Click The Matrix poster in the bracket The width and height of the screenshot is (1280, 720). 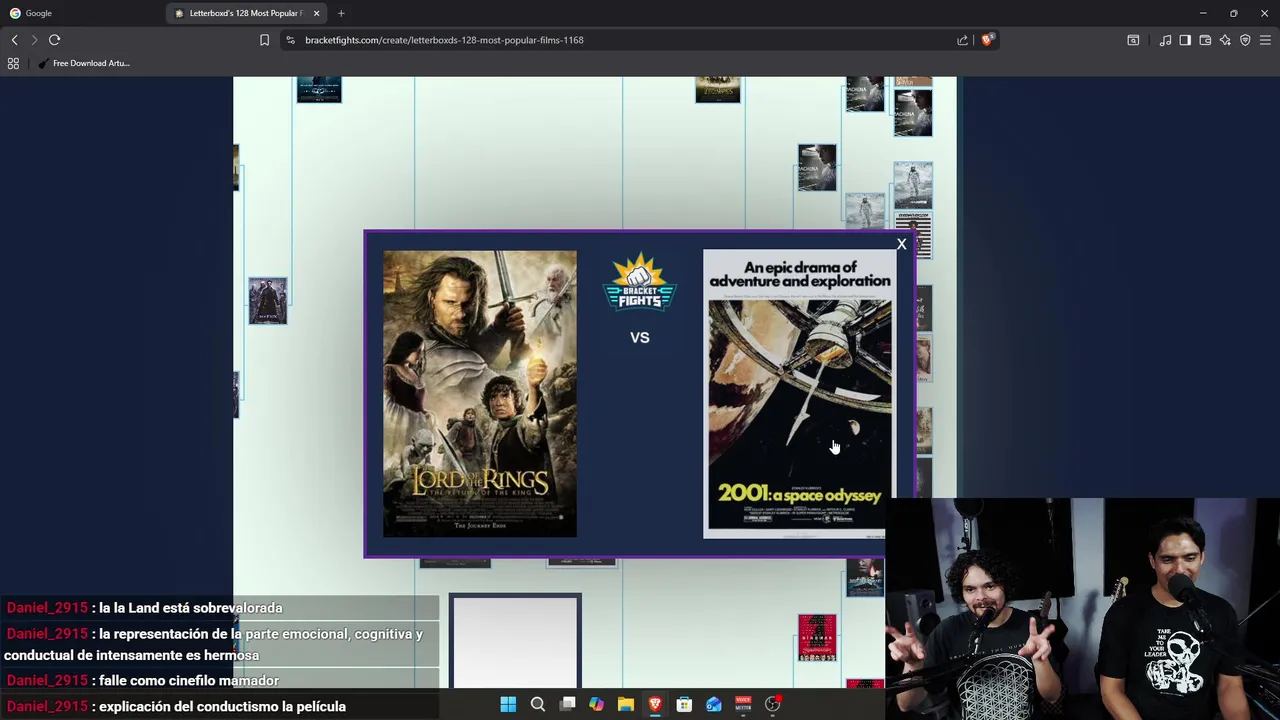coord(268,301)
